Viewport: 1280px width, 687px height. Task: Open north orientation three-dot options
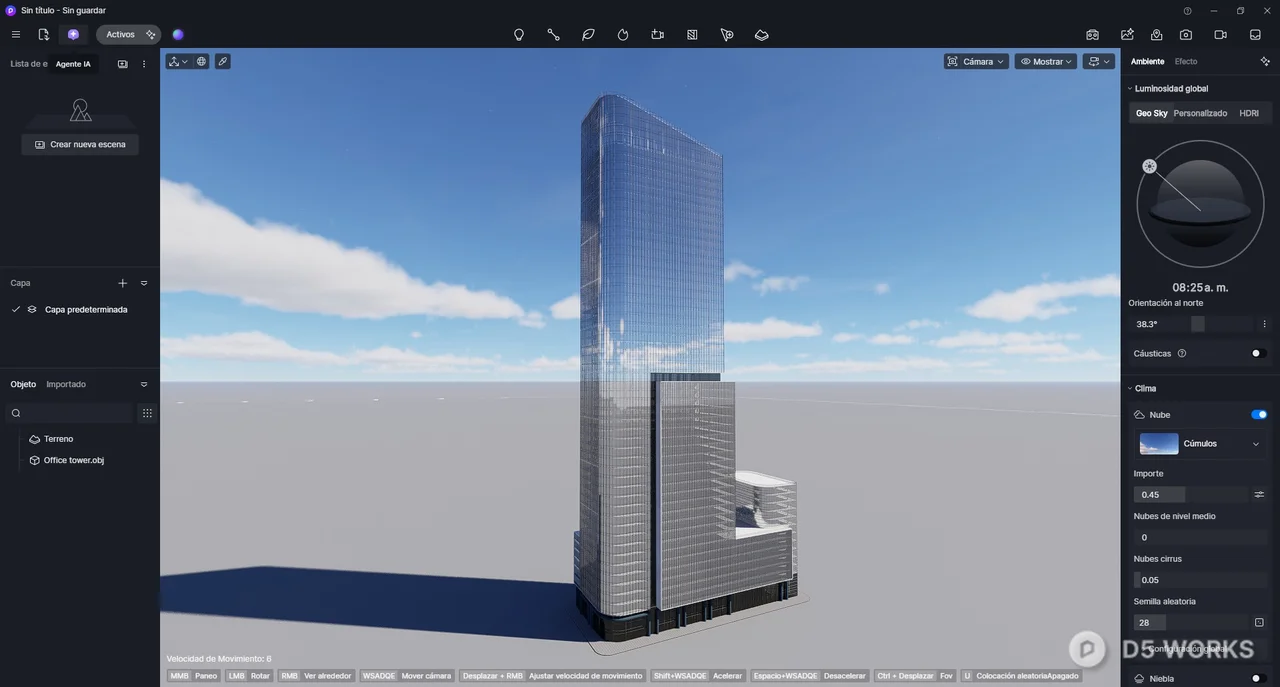1265,324
